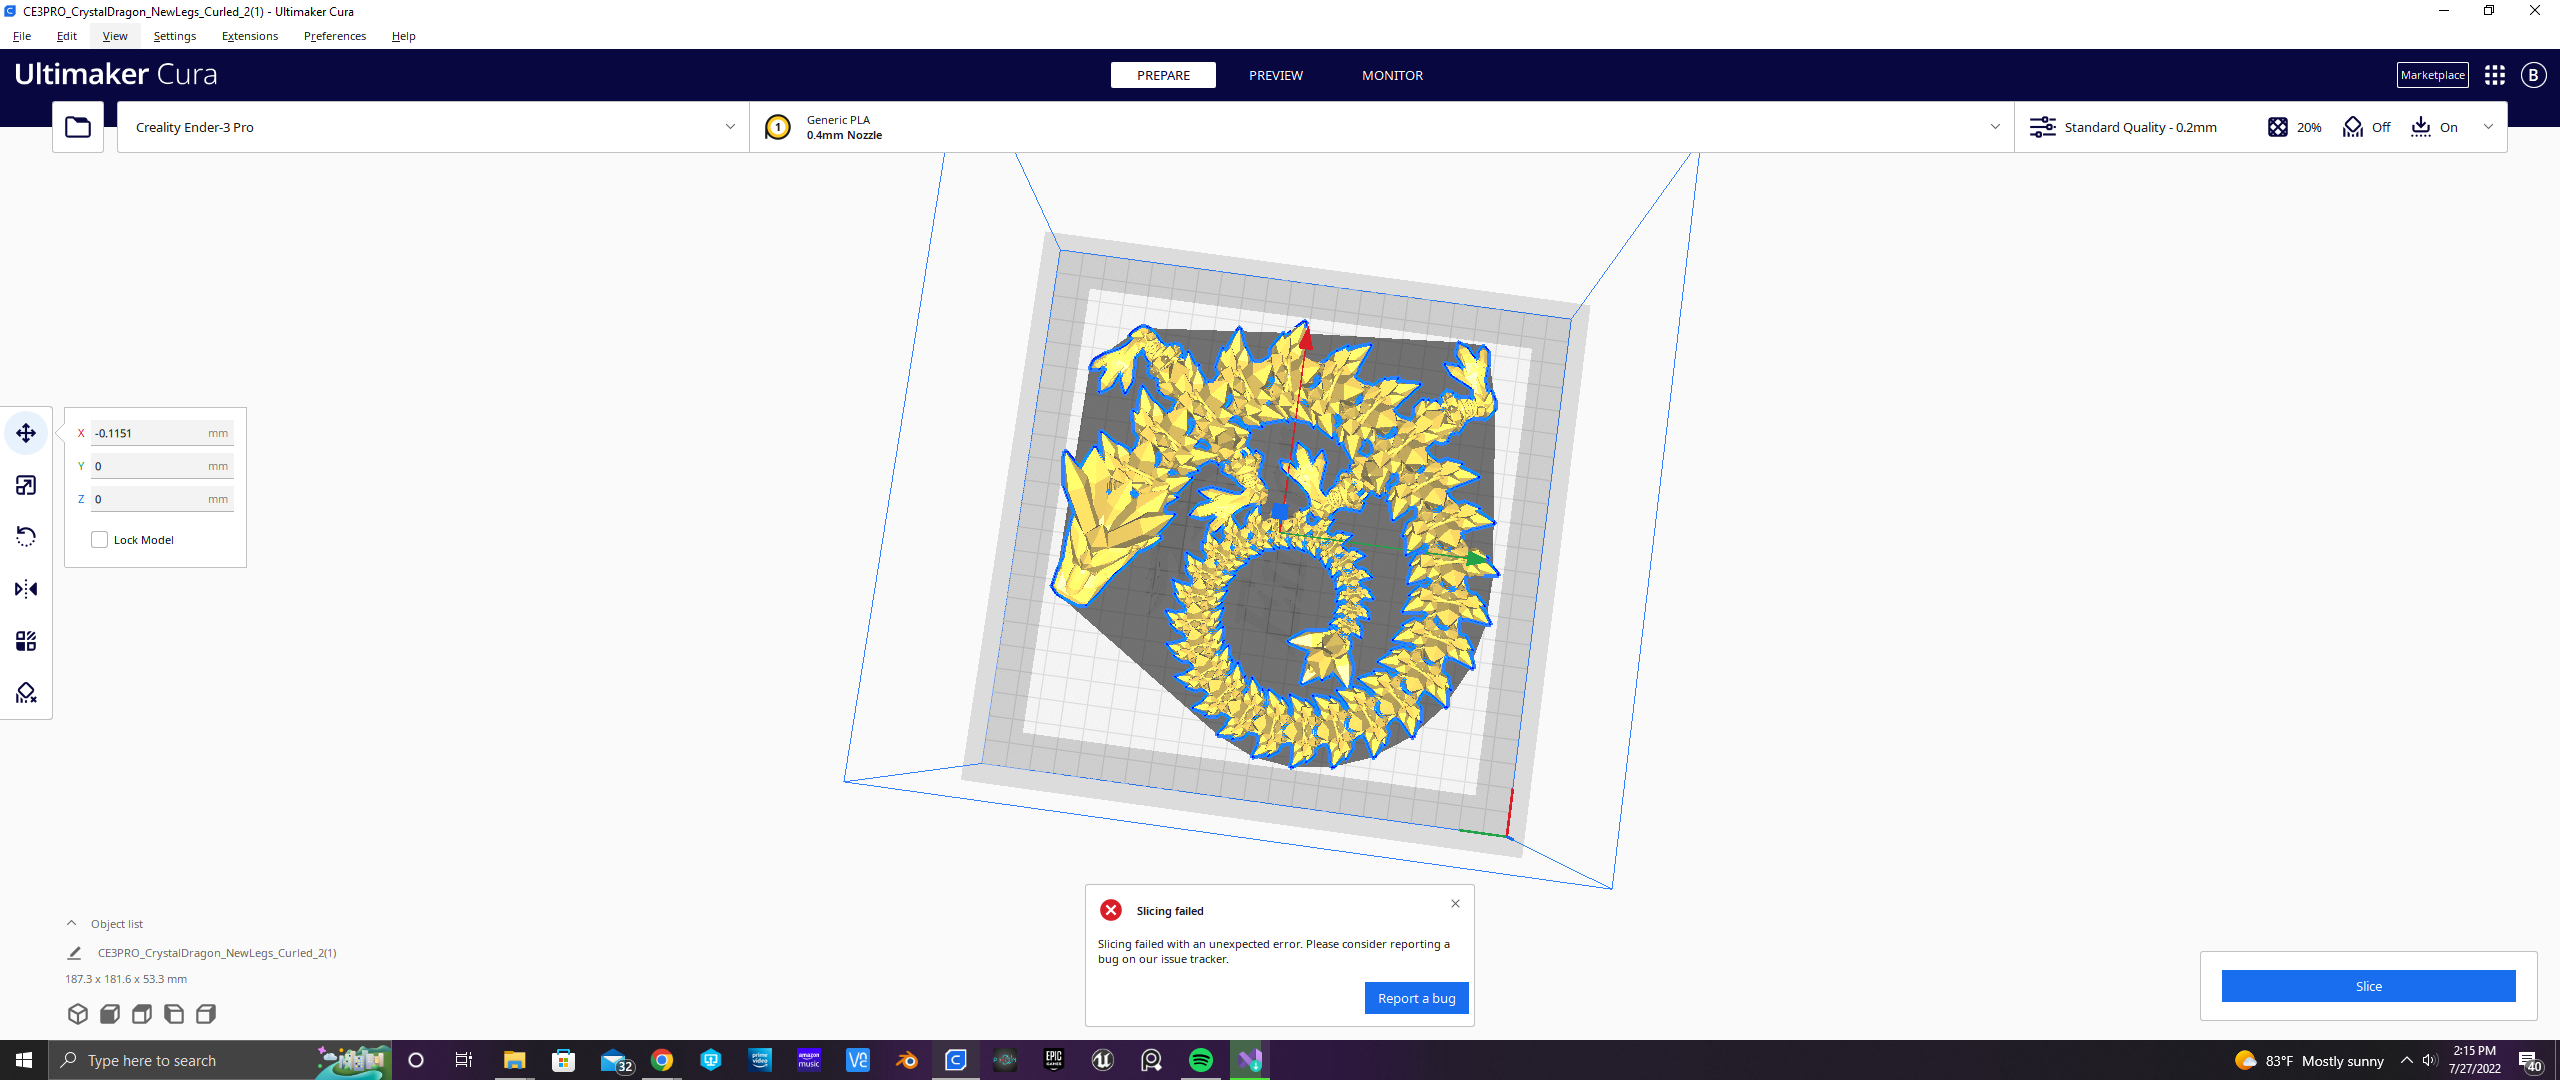The image size is (2560, 1080).
Task: Select CE3PRO_CrystalDragon_NewLegs_Curled_2(1) in Object list
Action: [216, 952]
